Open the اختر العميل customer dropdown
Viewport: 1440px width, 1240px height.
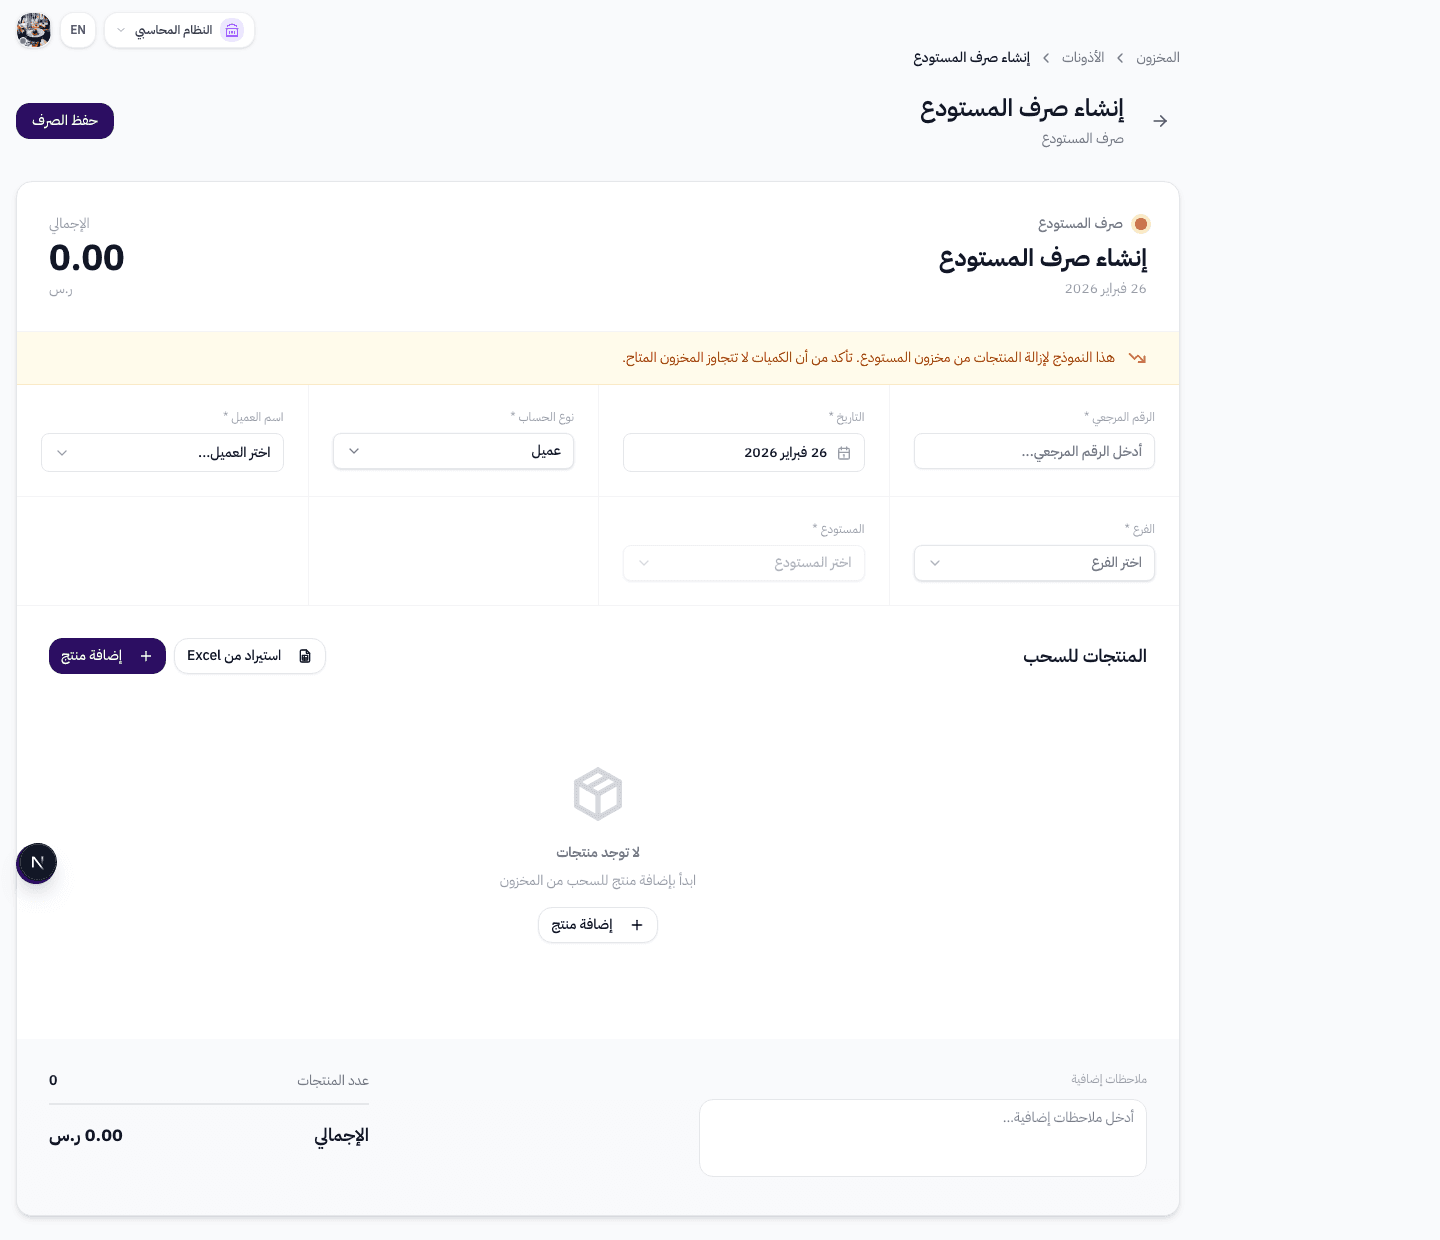[x=162, y=452]
